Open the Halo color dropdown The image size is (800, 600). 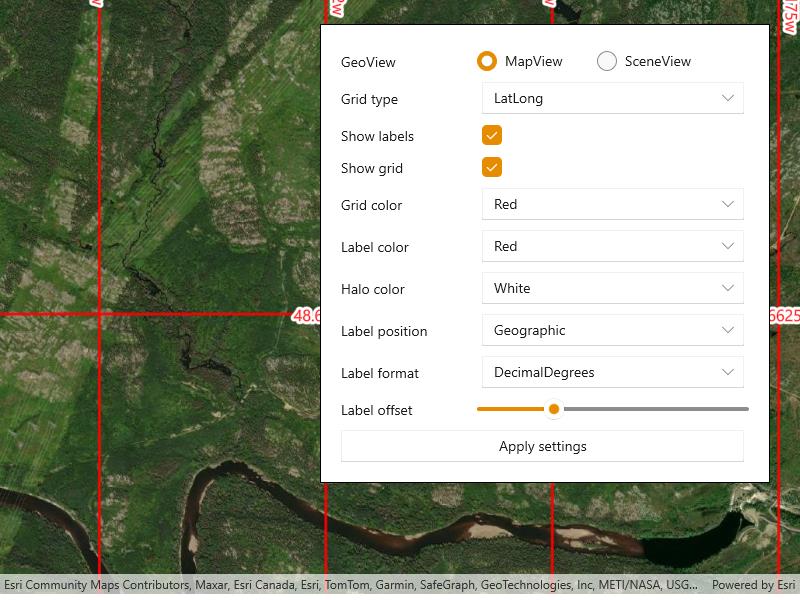pyautogui.click(x=612, y=288)
